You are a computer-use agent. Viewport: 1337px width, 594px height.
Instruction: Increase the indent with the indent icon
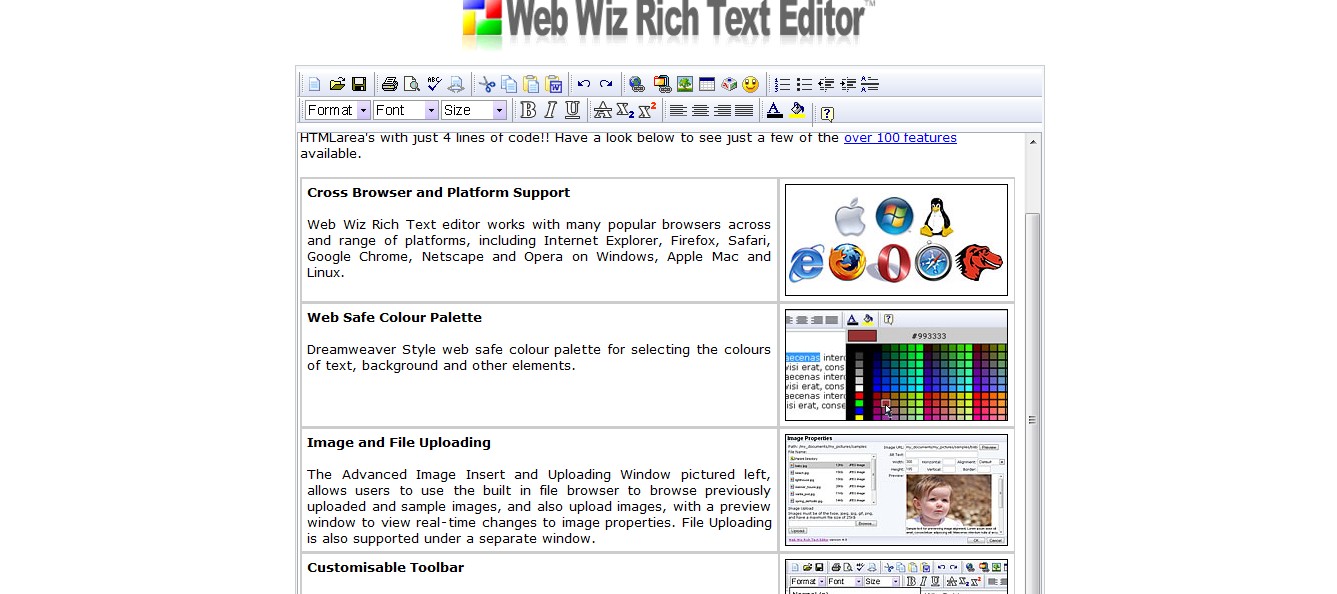tap(848, 84)
